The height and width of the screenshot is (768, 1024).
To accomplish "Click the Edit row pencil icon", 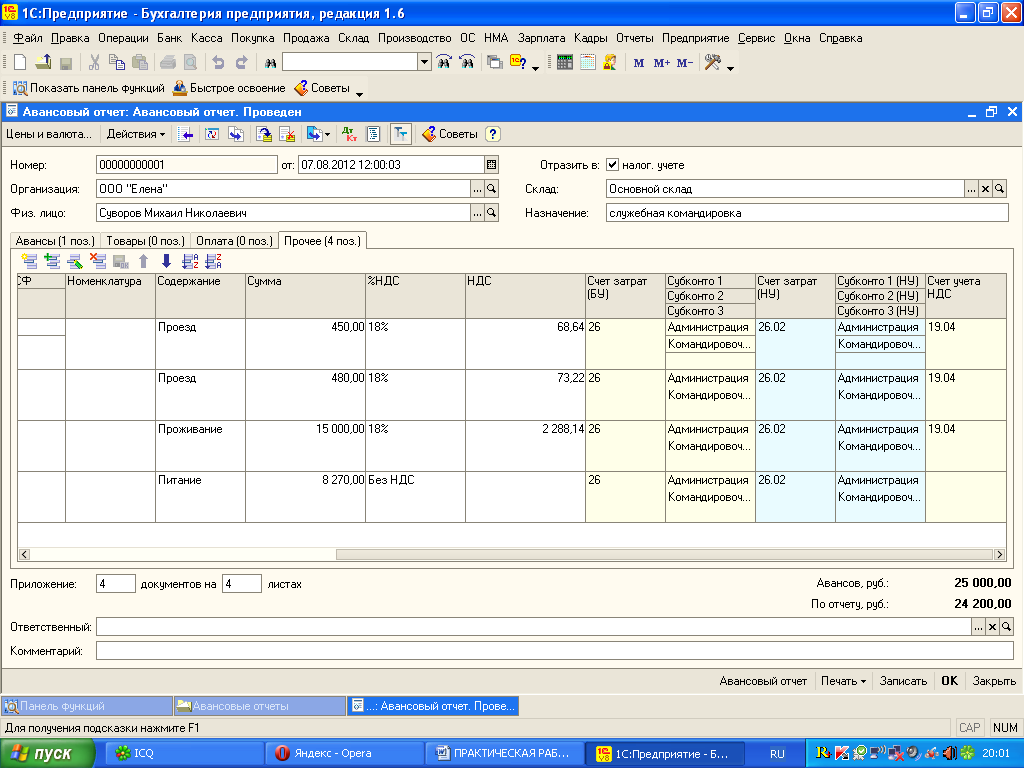I will click(x=75, y=261).
